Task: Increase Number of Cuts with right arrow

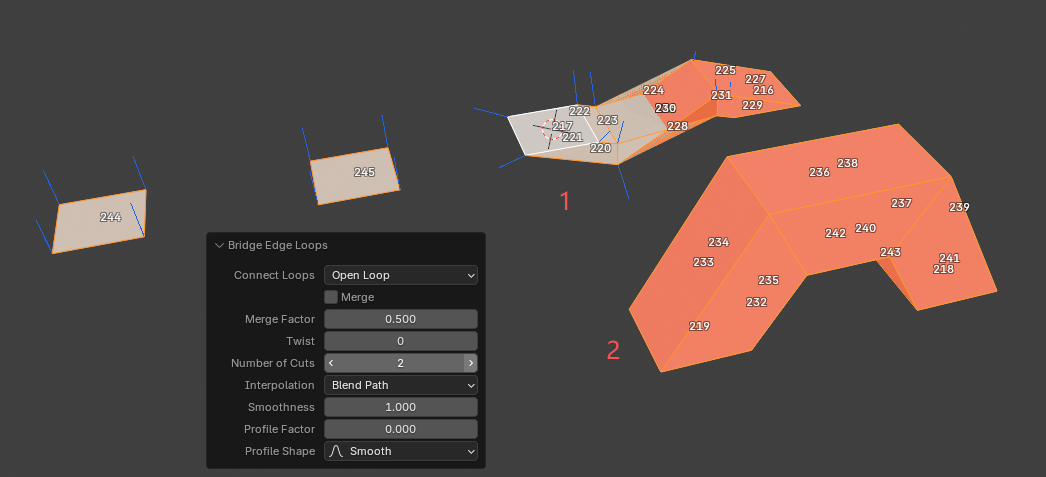Action: 470,363
